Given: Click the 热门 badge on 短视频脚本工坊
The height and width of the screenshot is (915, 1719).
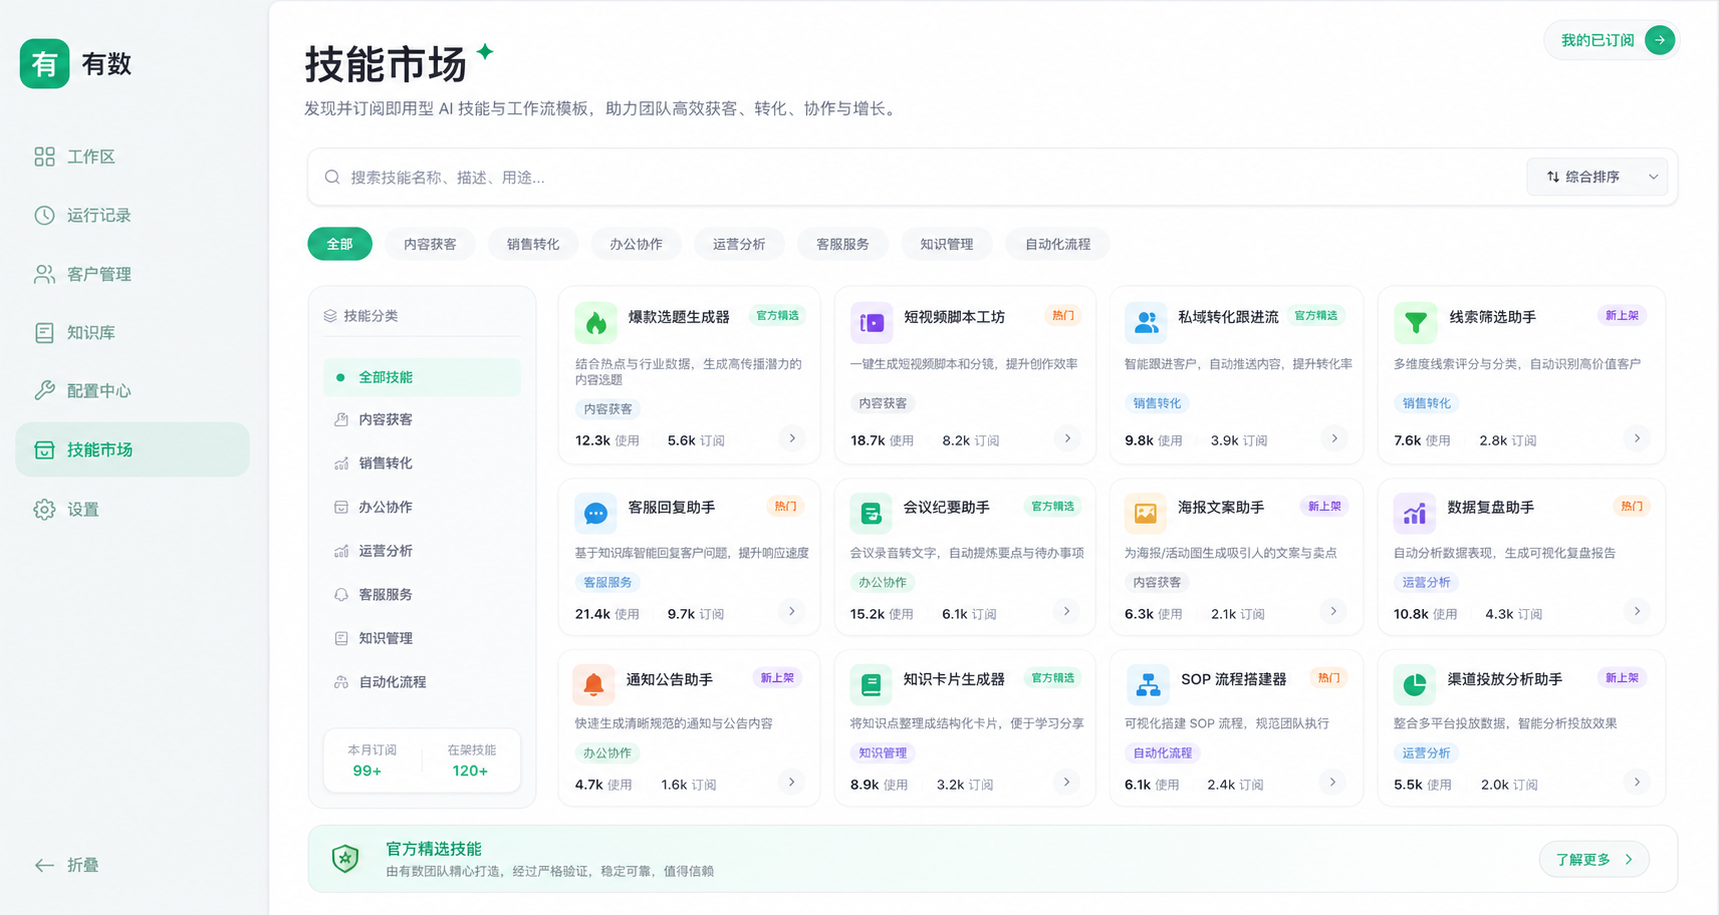Looking at the screenshot, I should coord(1063,316).
